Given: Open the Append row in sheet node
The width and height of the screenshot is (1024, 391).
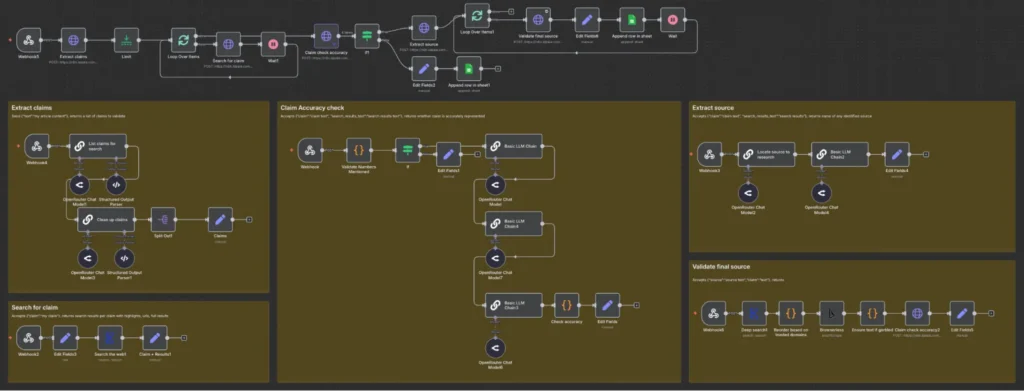Looking at the screenshot, I should (632, 20).
